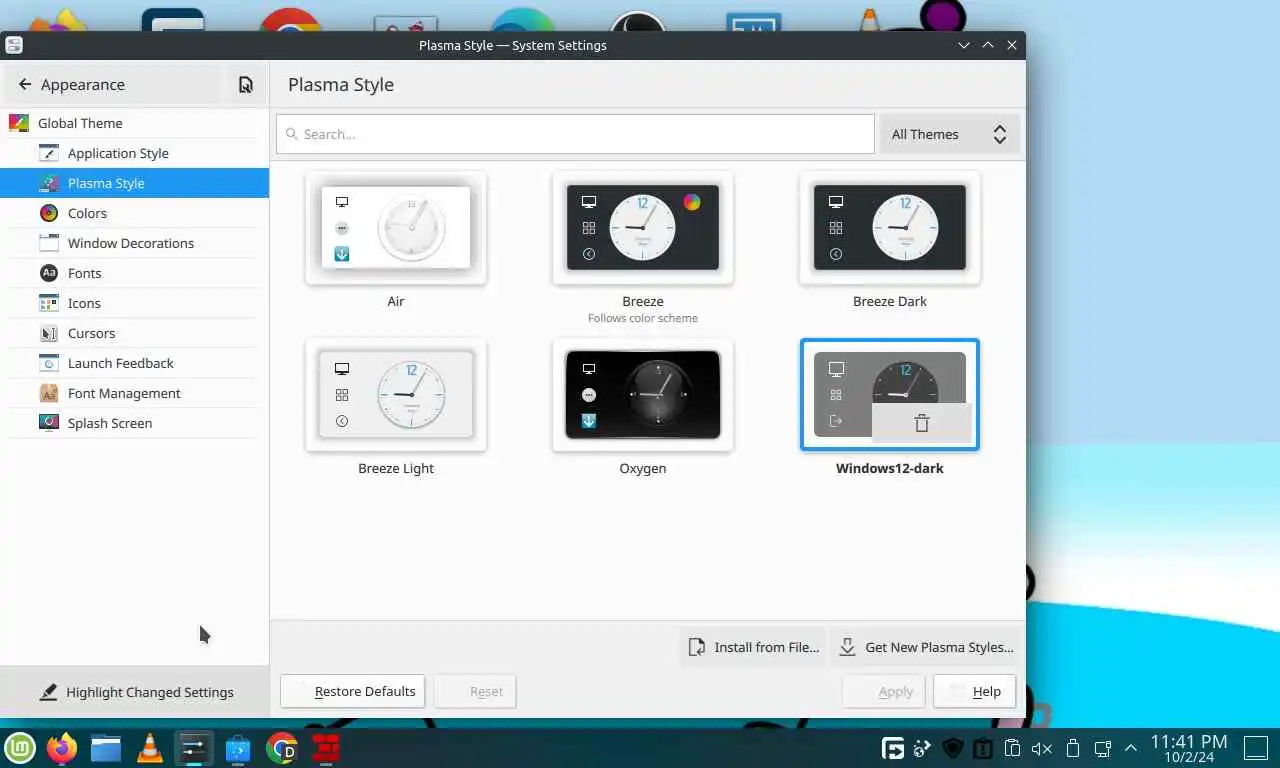Open the clipboard tray icon
This screenshot has width=1280, height=768.
point(1012,748)
